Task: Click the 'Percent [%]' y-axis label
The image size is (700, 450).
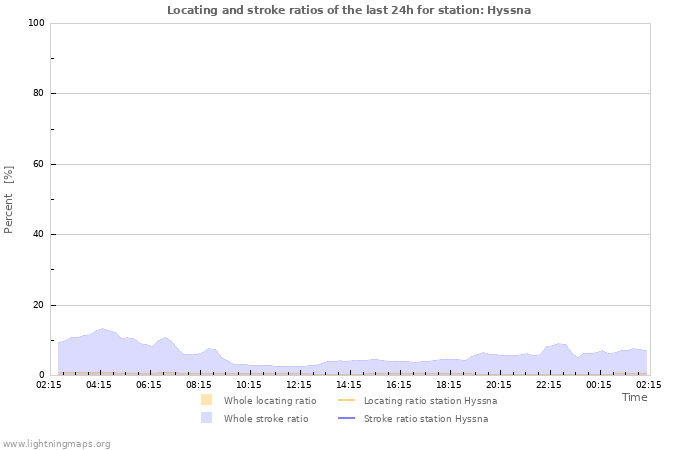Action: pyautogui.click(x=9, y=199)
